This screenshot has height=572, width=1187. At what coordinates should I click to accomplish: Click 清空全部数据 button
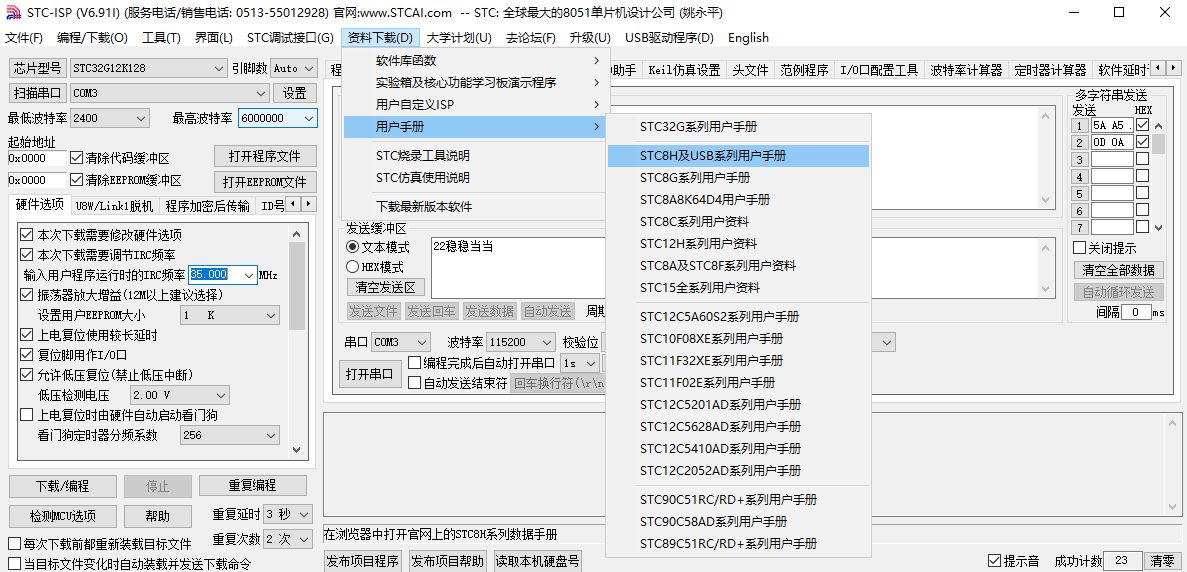[x=1119, y=270]
